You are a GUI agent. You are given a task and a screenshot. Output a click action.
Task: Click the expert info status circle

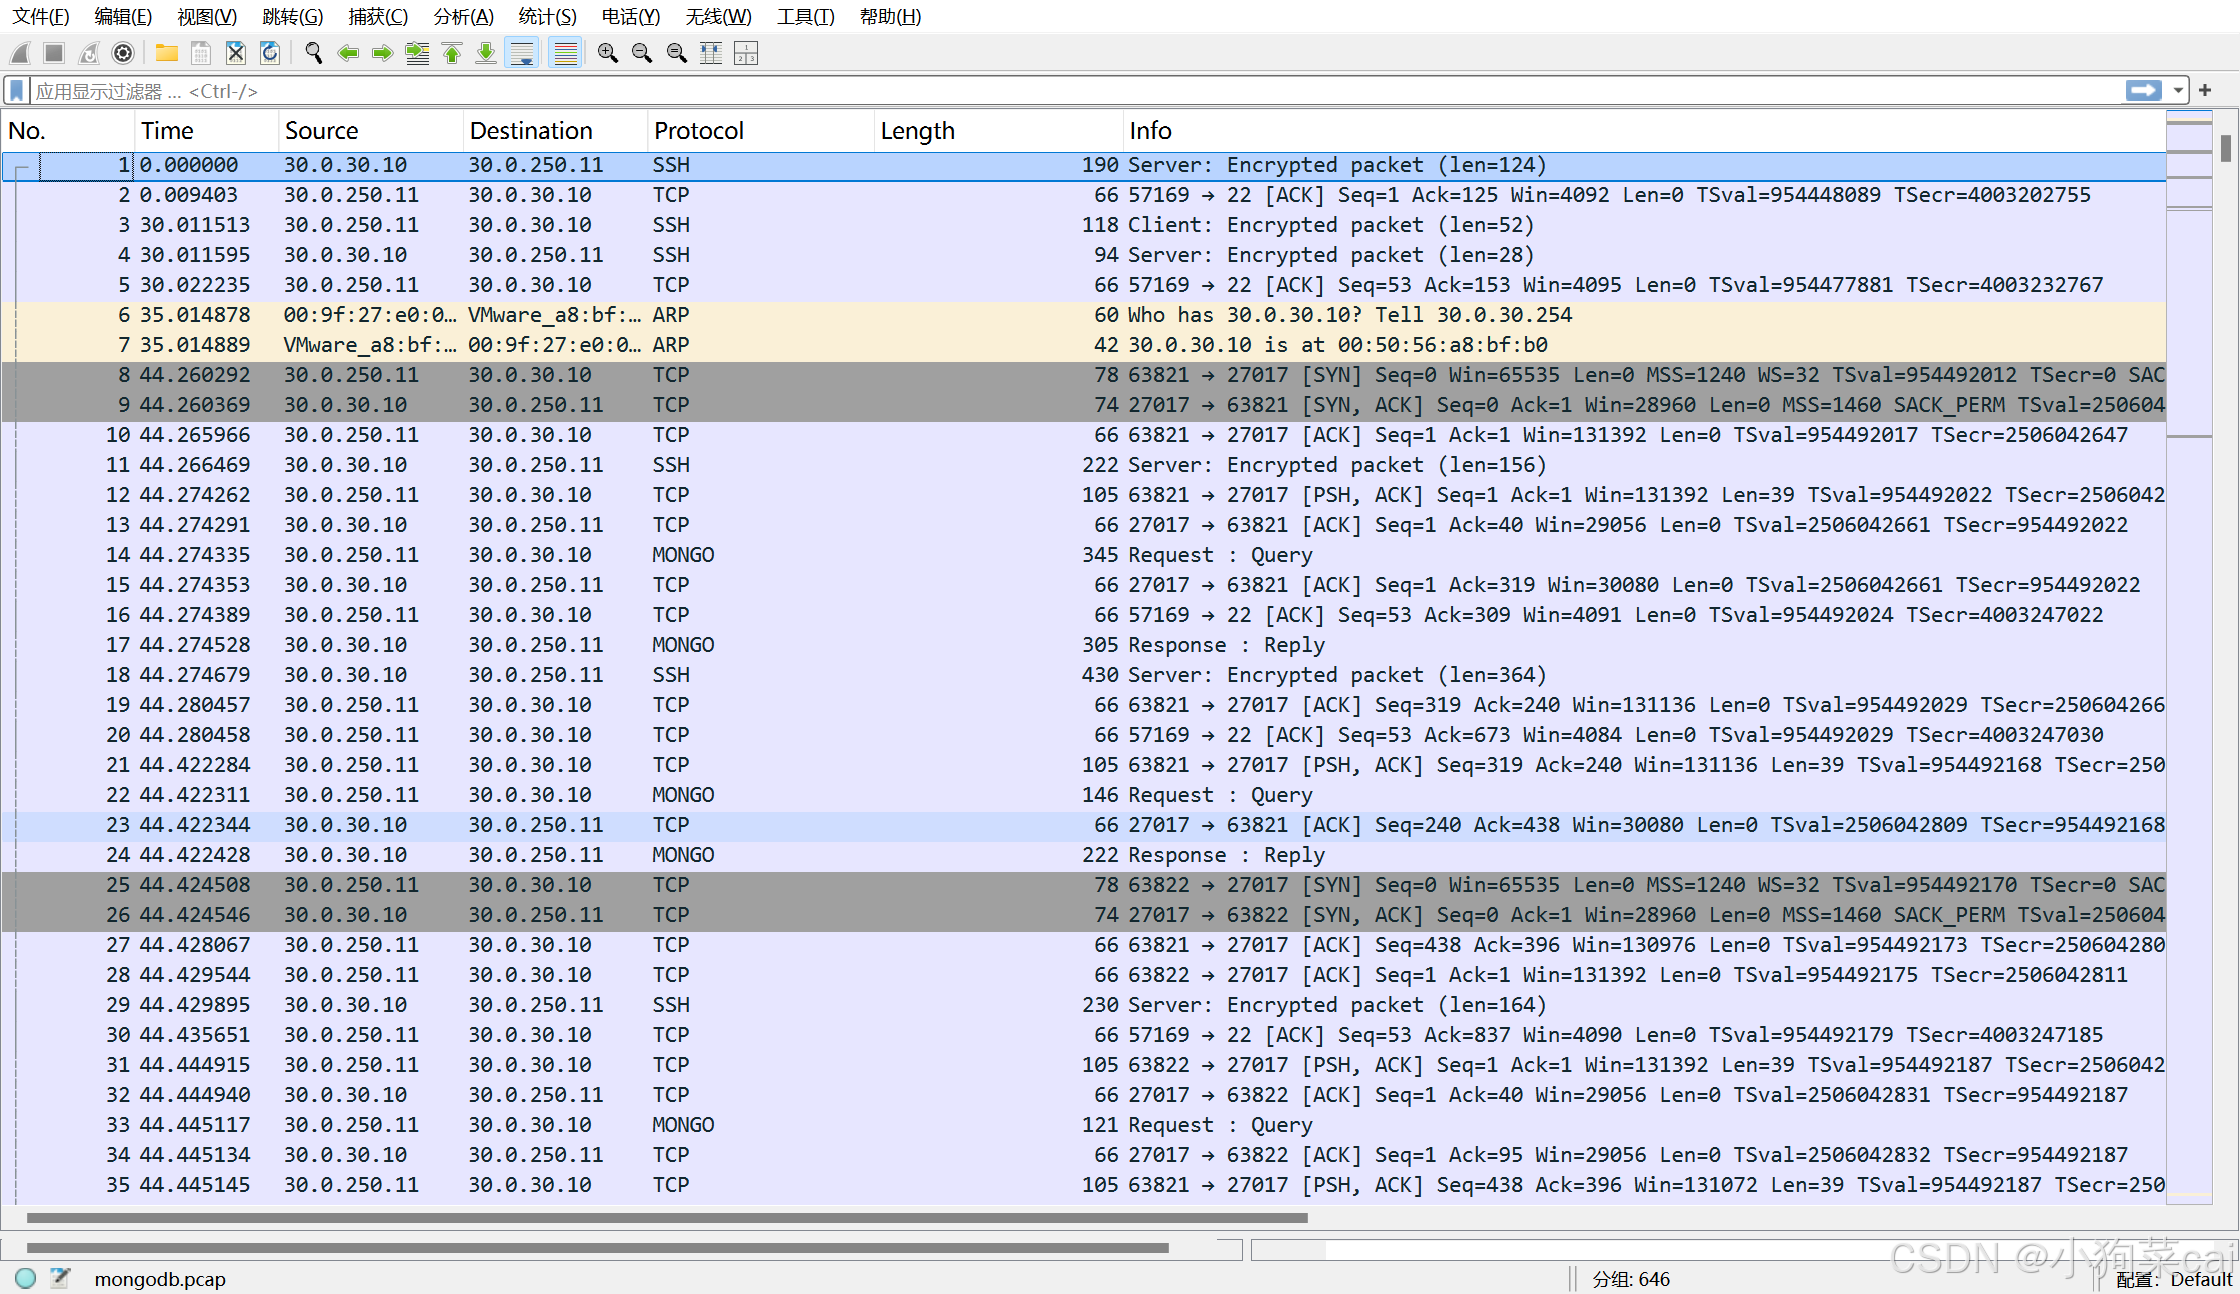click(x=26, y=1278)
